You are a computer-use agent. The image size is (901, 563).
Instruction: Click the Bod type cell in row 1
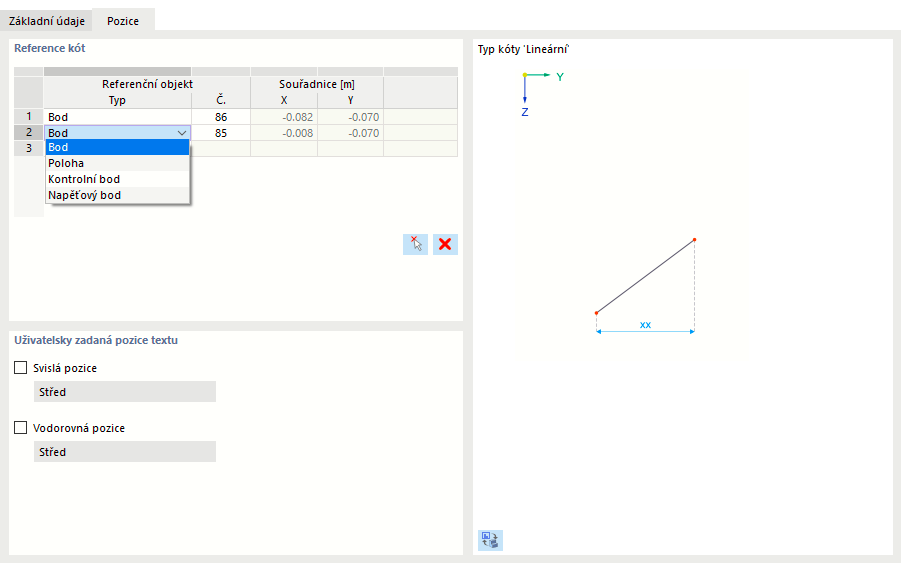click(x=117, y=117)
